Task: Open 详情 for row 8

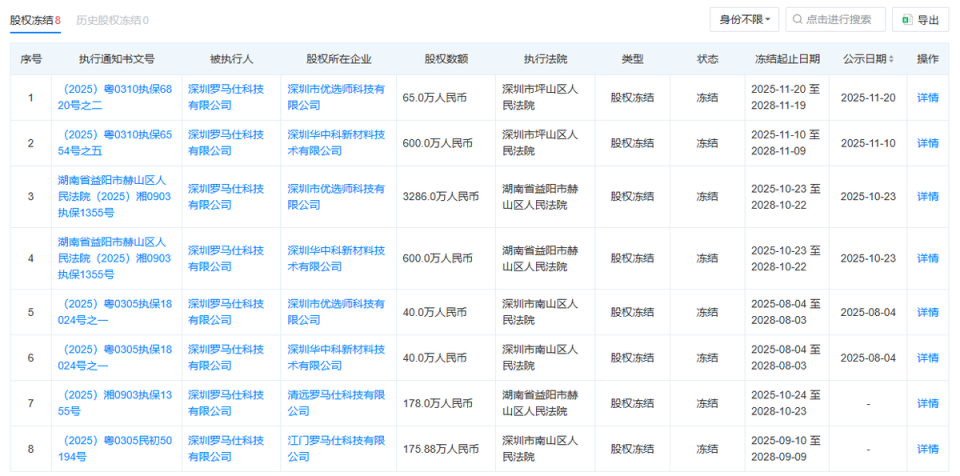Action: click(x=928, y=449)
